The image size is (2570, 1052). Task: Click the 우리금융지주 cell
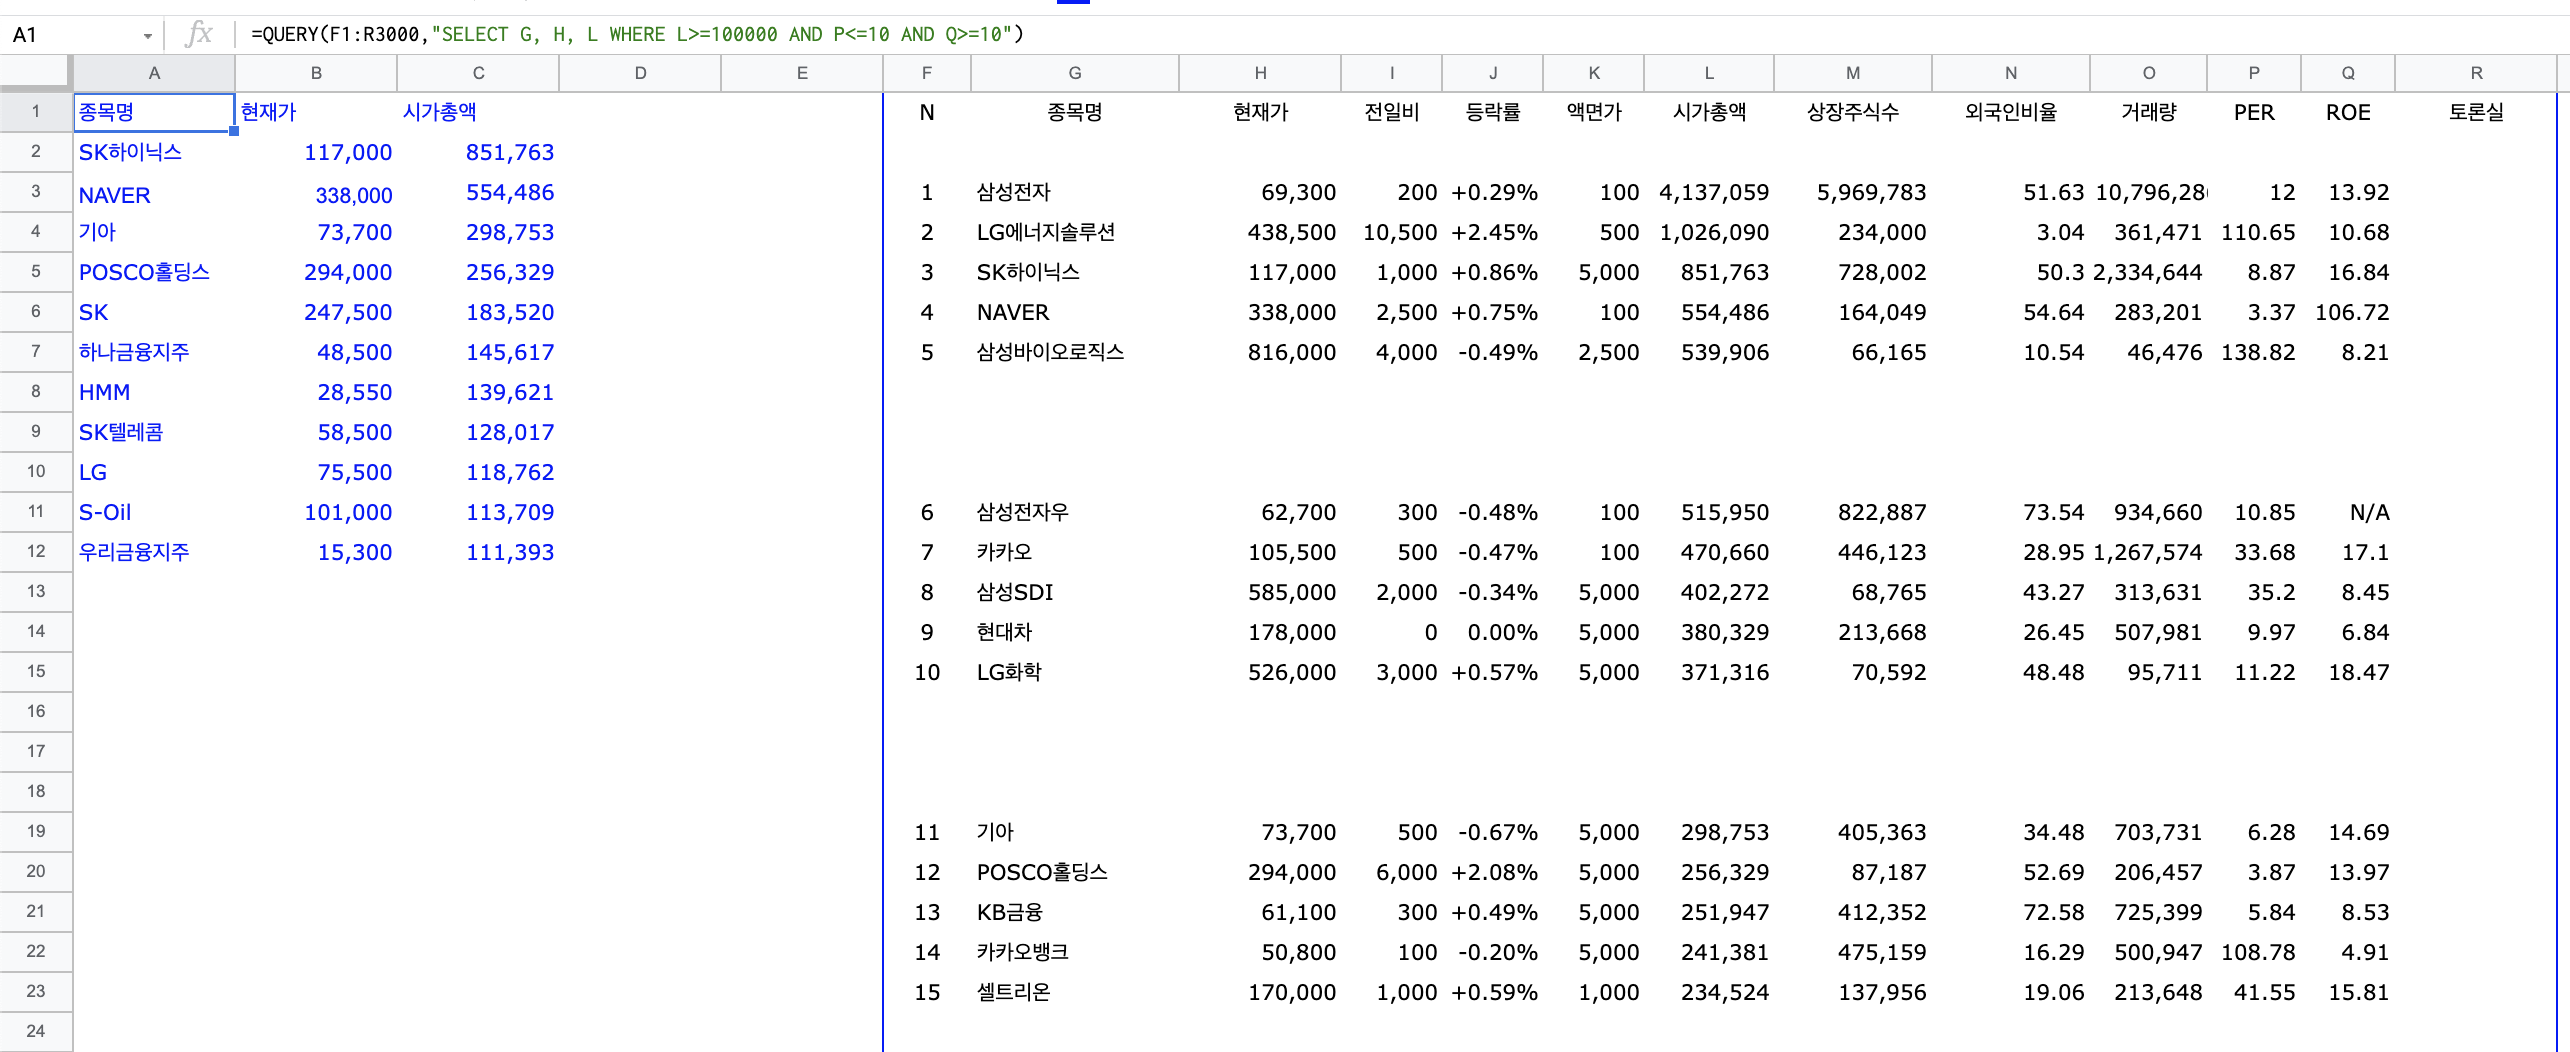tap(154, 552)
